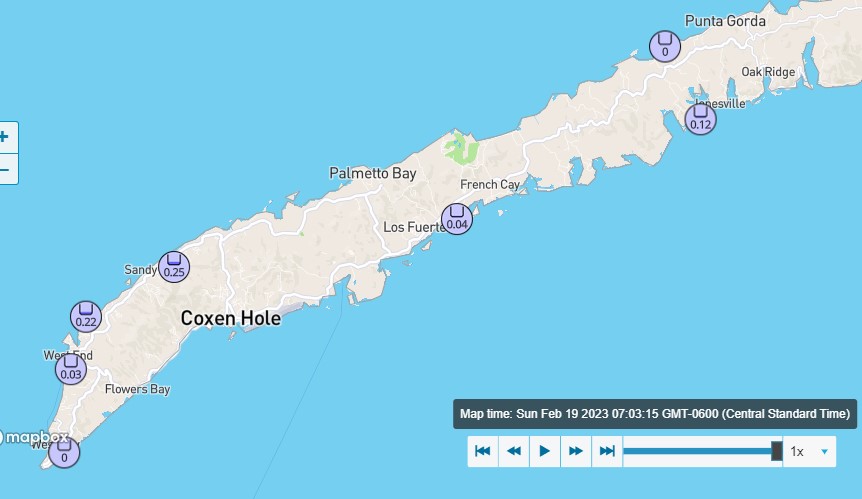Open the 0.03 gauge marker at West End

tap(71, 369)
